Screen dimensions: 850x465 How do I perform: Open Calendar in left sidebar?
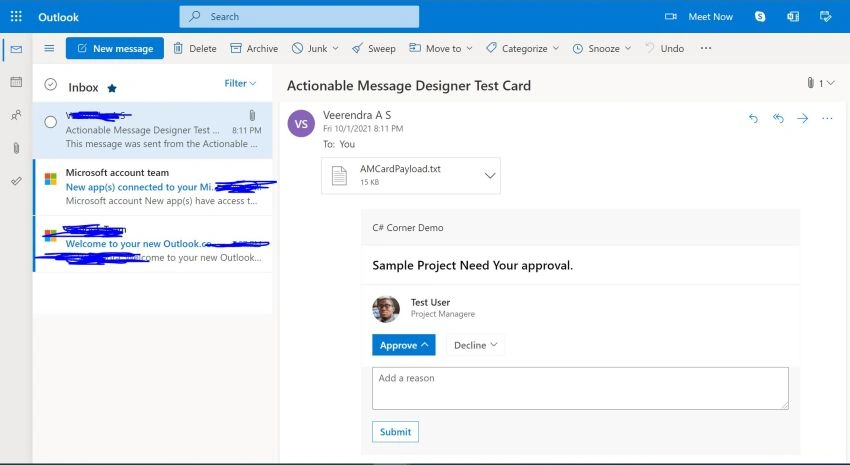tap(16, 82)
